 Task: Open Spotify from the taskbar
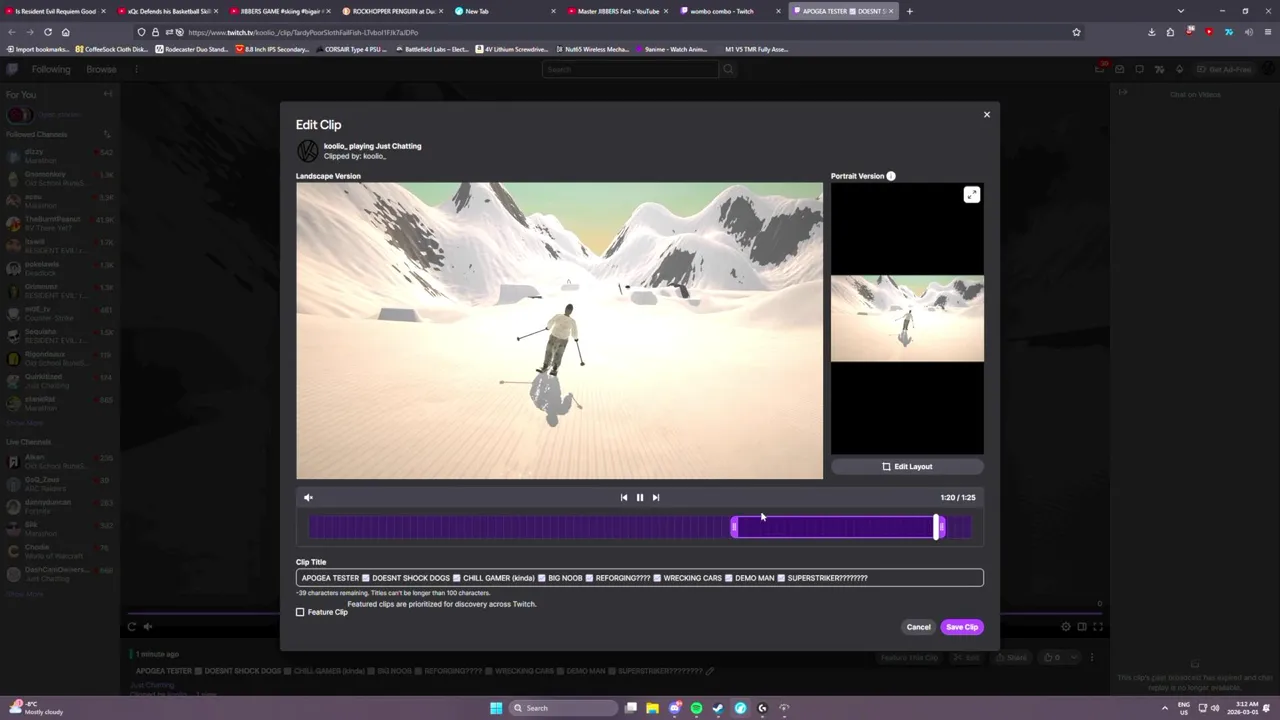[x=696, y=708]
